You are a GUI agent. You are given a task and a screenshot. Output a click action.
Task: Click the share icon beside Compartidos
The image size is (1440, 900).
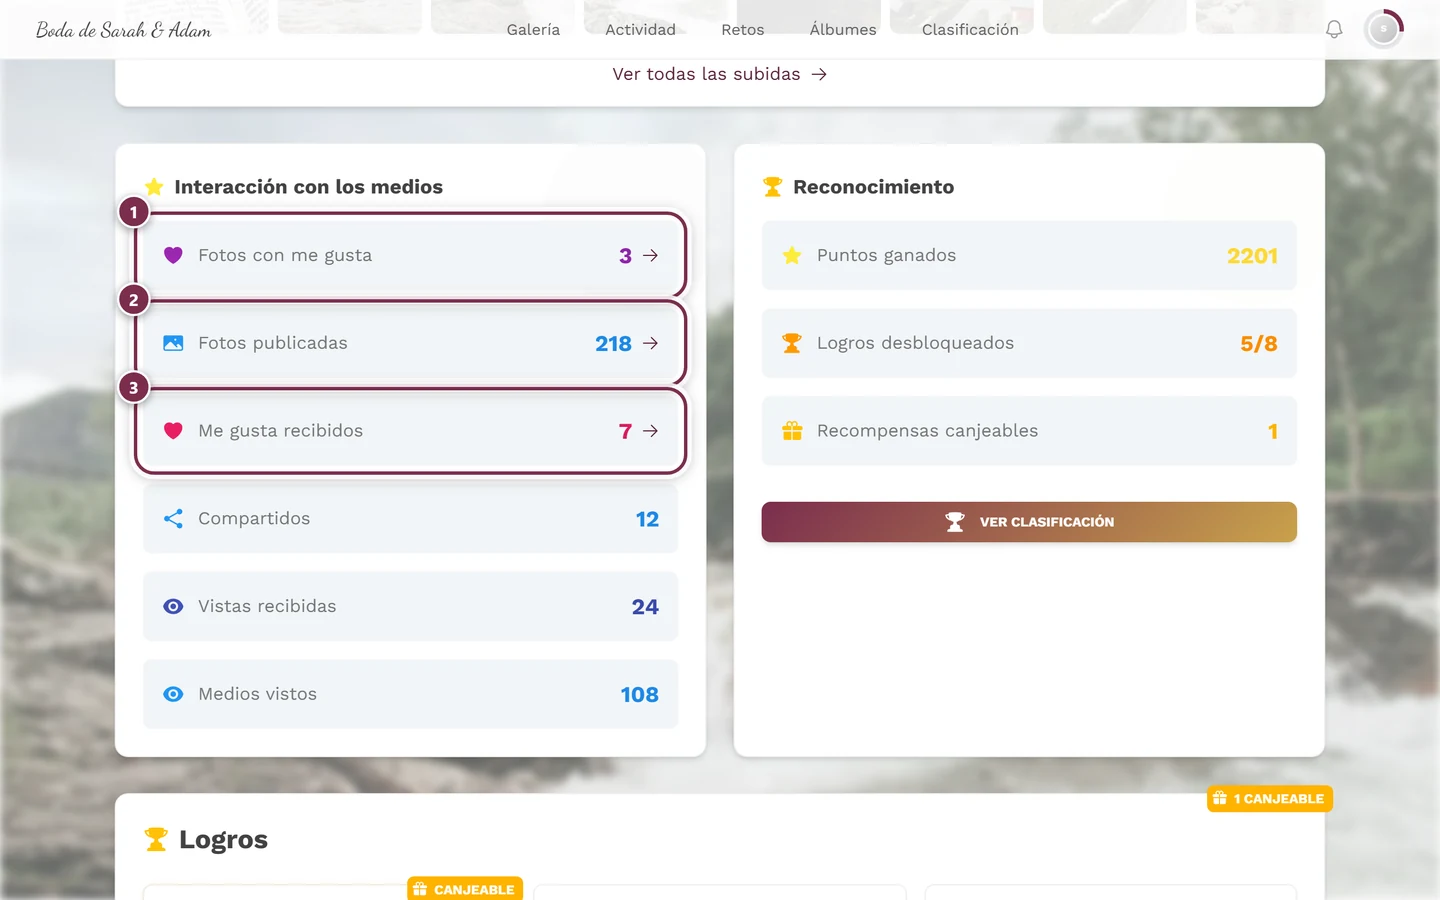click(x=173, y=519)
